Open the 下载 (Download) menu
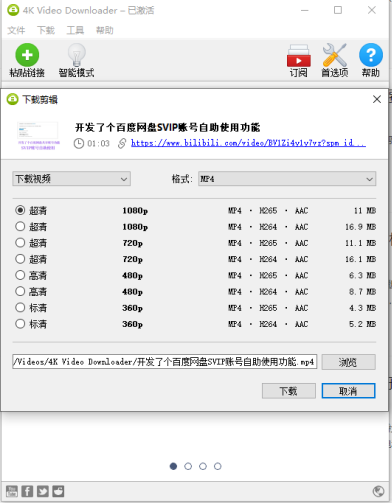Viewport: 392px width, 503px height. [x=46, y=30]
